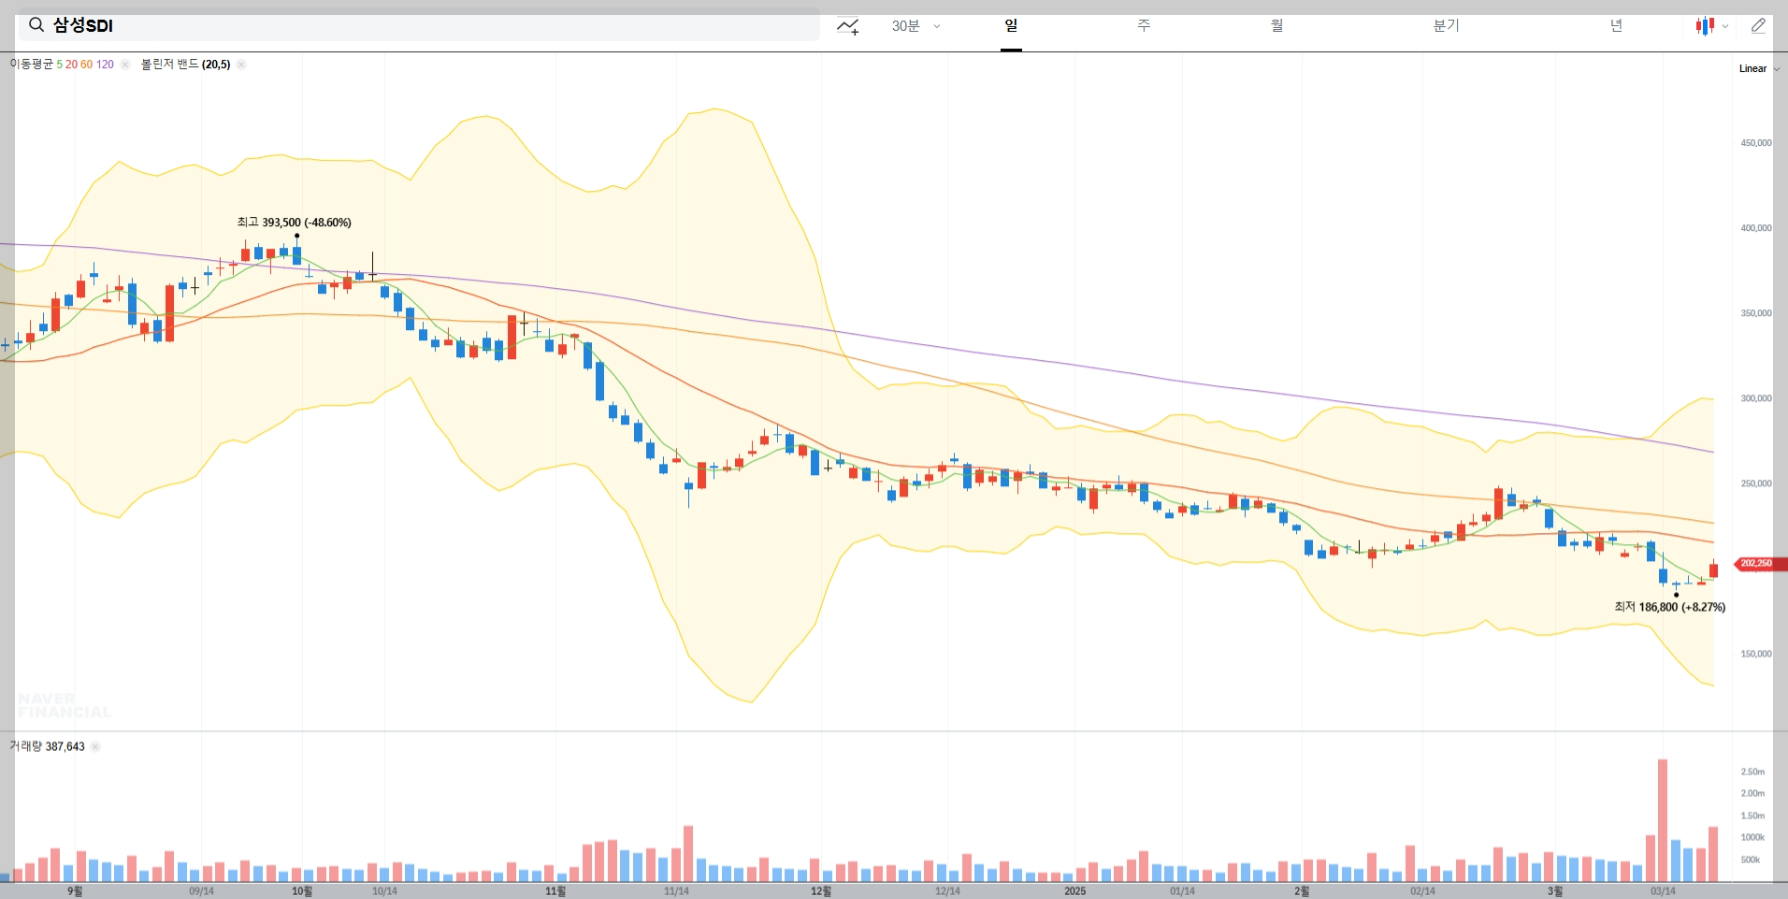Switch to the 월 monthly tab
The height and width of the screenshot is (899, 1788).
(1277, 26)
